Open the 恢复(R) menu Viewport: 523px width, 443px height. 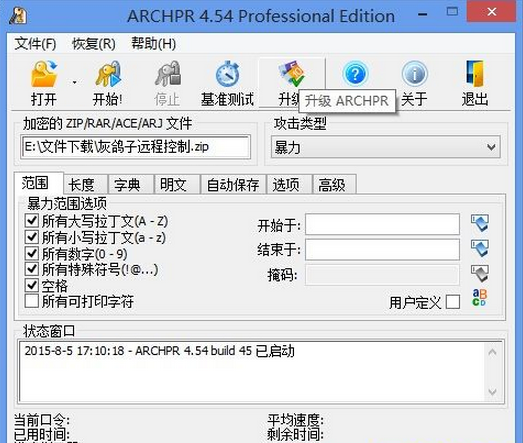(x=94, y=43)
